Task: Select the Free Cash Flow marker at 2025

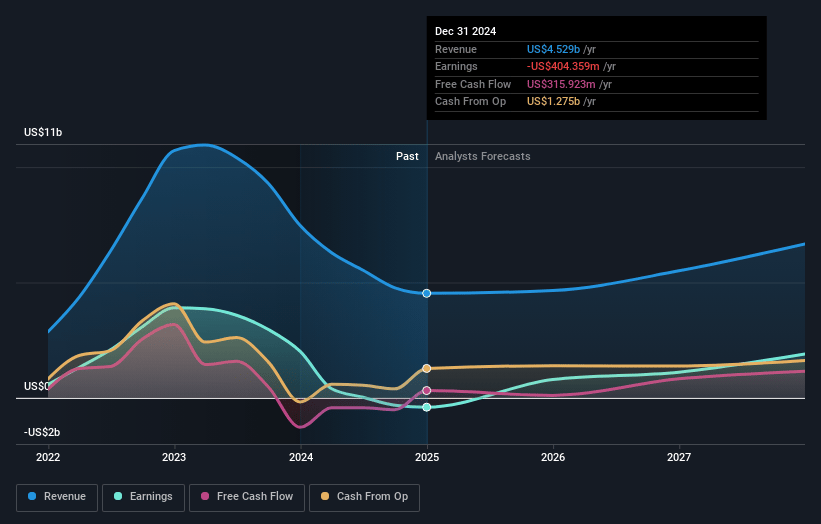Action: [427, 391]
